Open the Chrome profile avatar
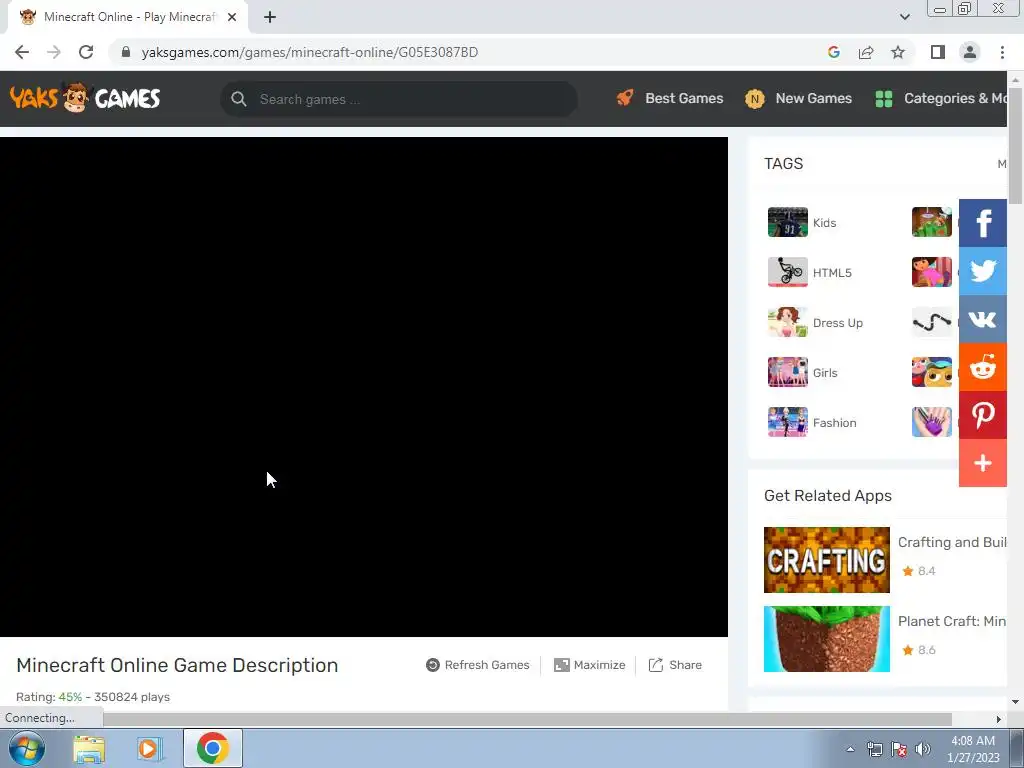Screen dimensions: 1024x768 click(970, 52)
